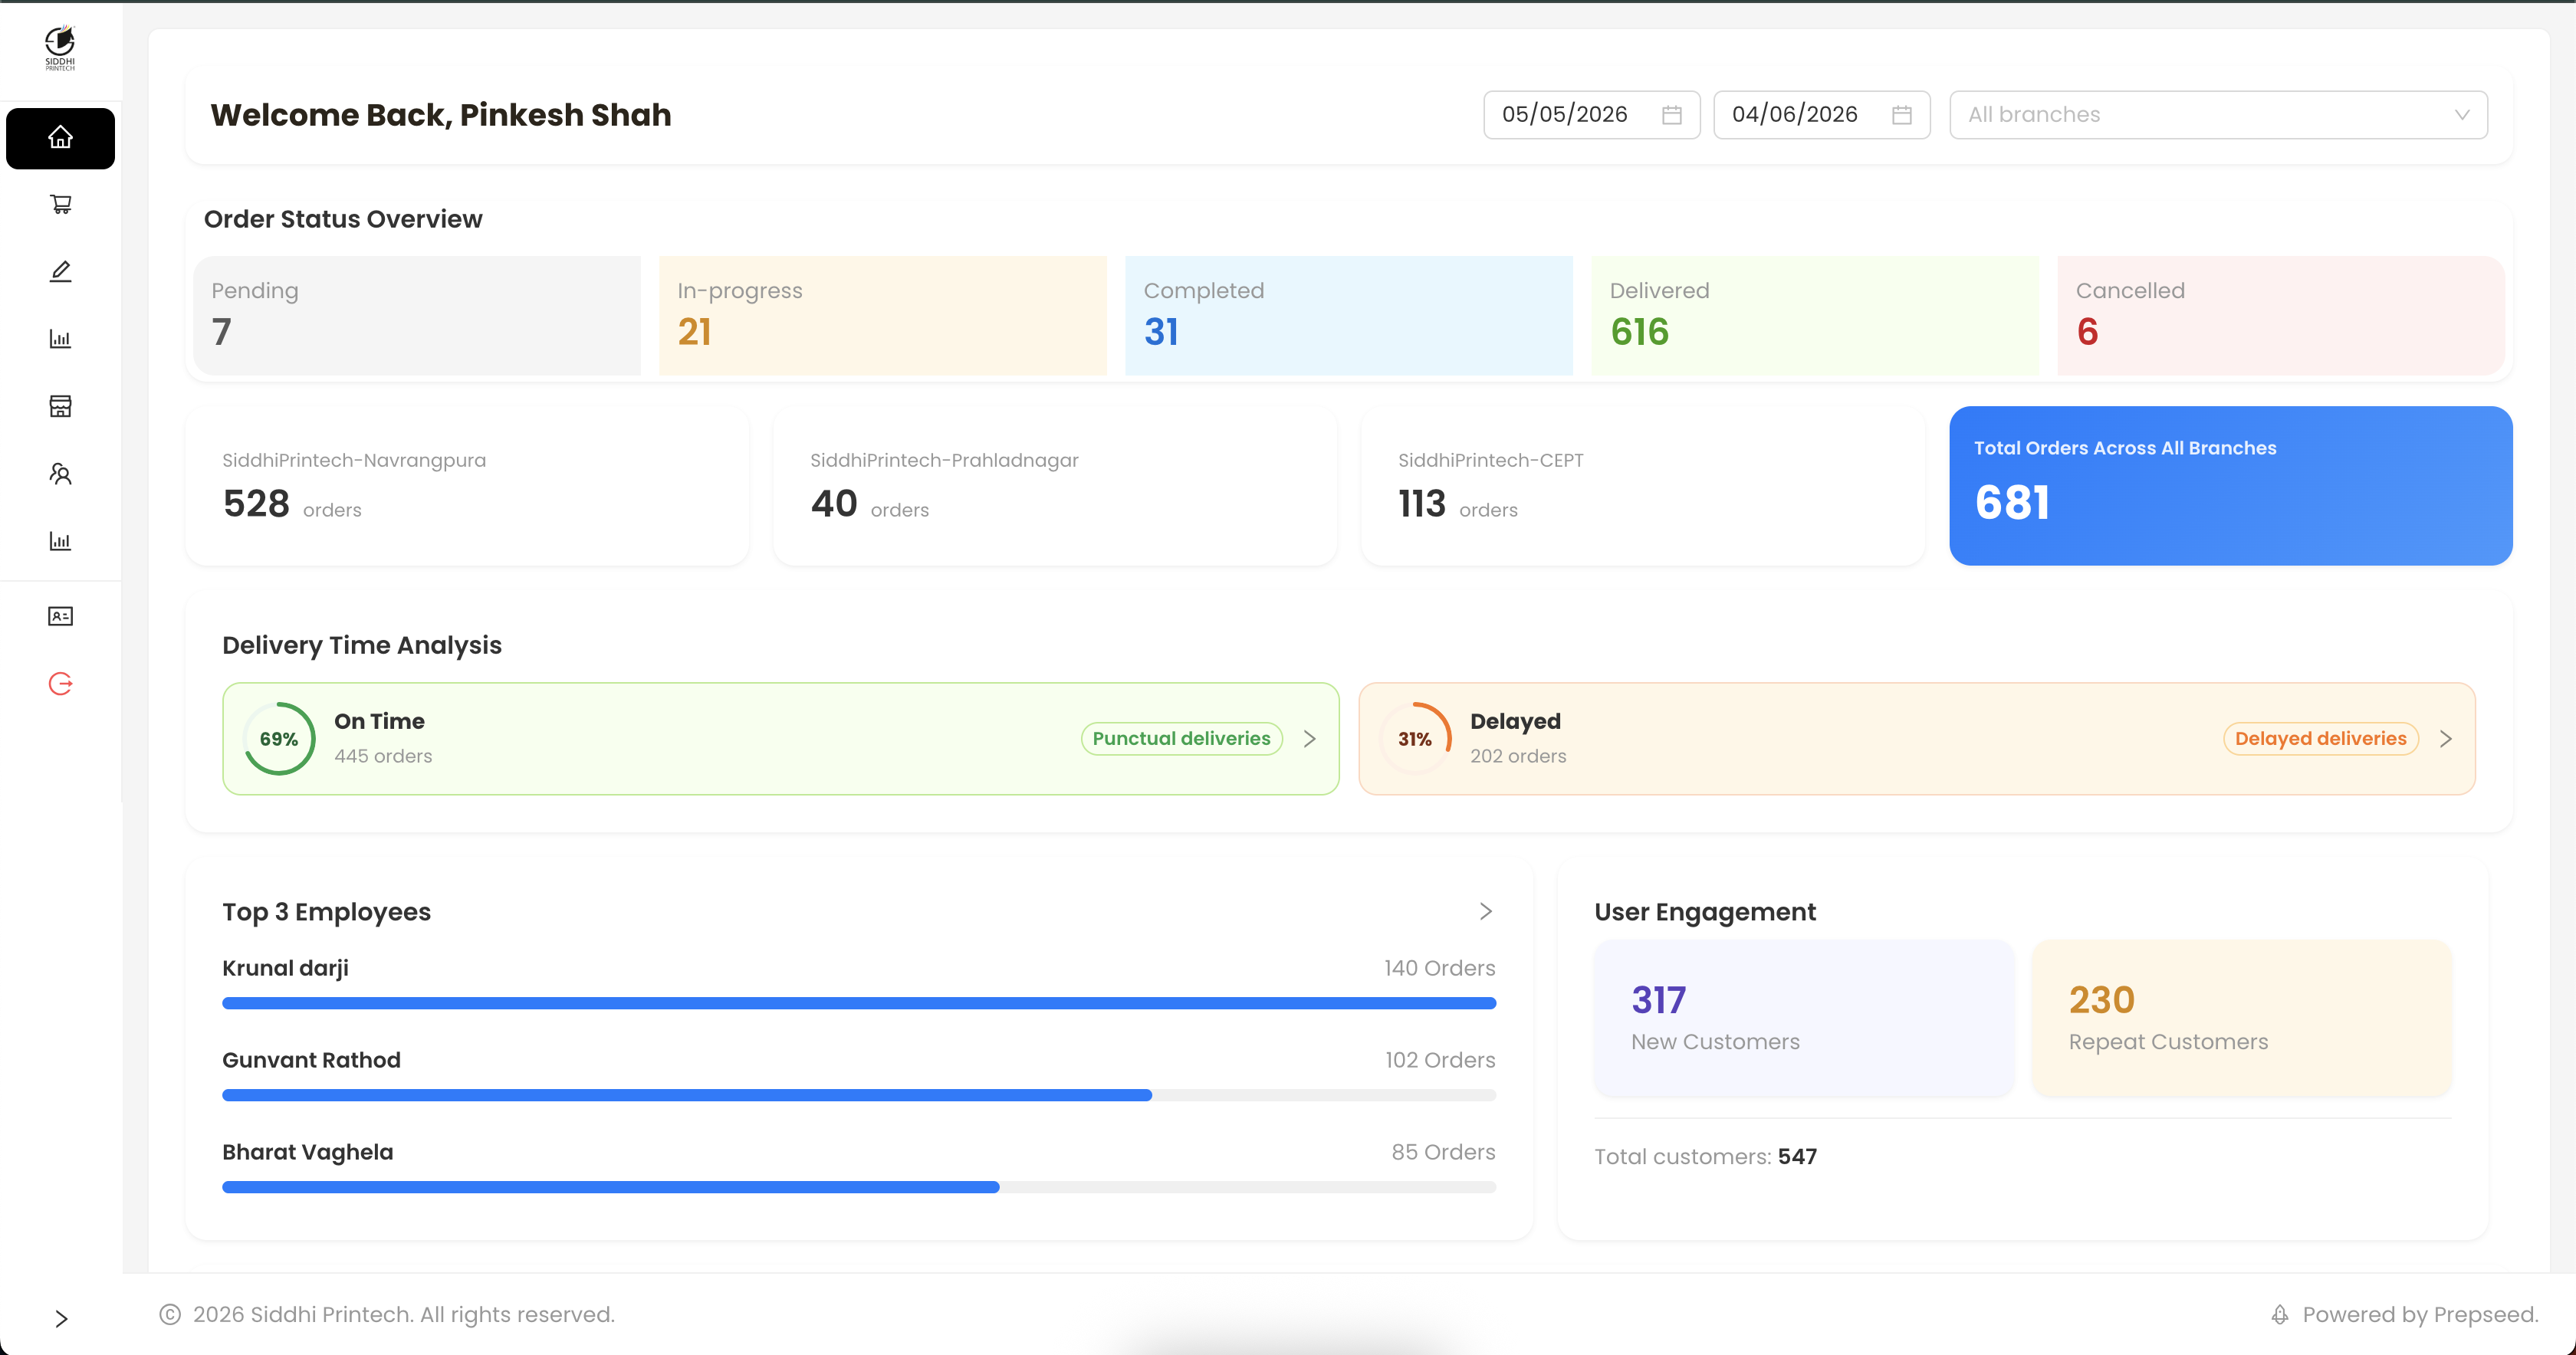
Task: Click the Gunvant Rathod employee name
Action: (x=311, y=1060)
